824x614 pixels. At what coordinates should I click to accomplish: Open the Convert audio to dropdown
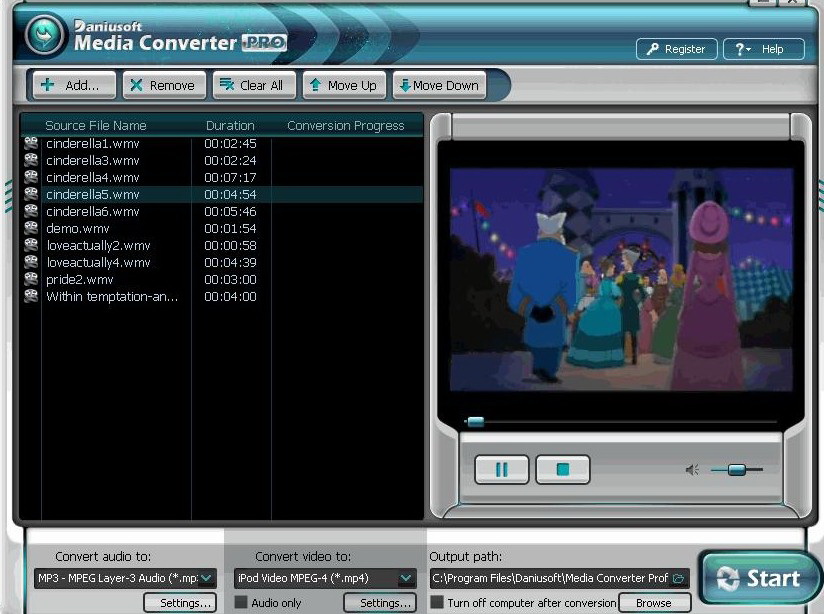point(125,578)
